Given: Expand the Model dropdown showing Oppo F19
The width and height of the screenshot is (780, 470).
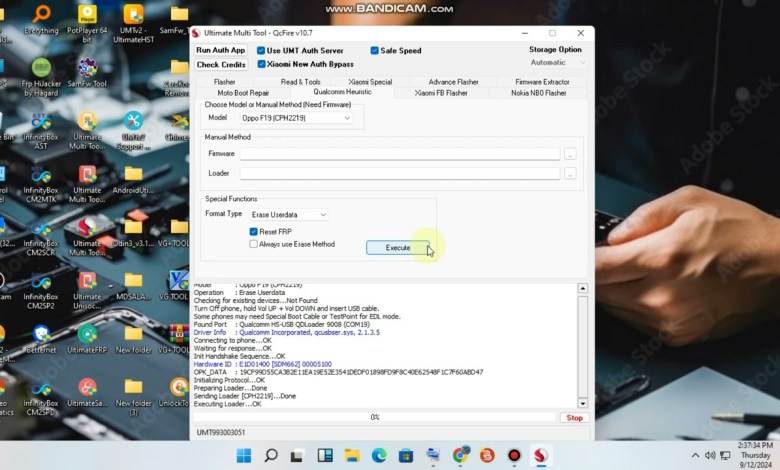Looking at the screenshot, I should click(296, 118).
